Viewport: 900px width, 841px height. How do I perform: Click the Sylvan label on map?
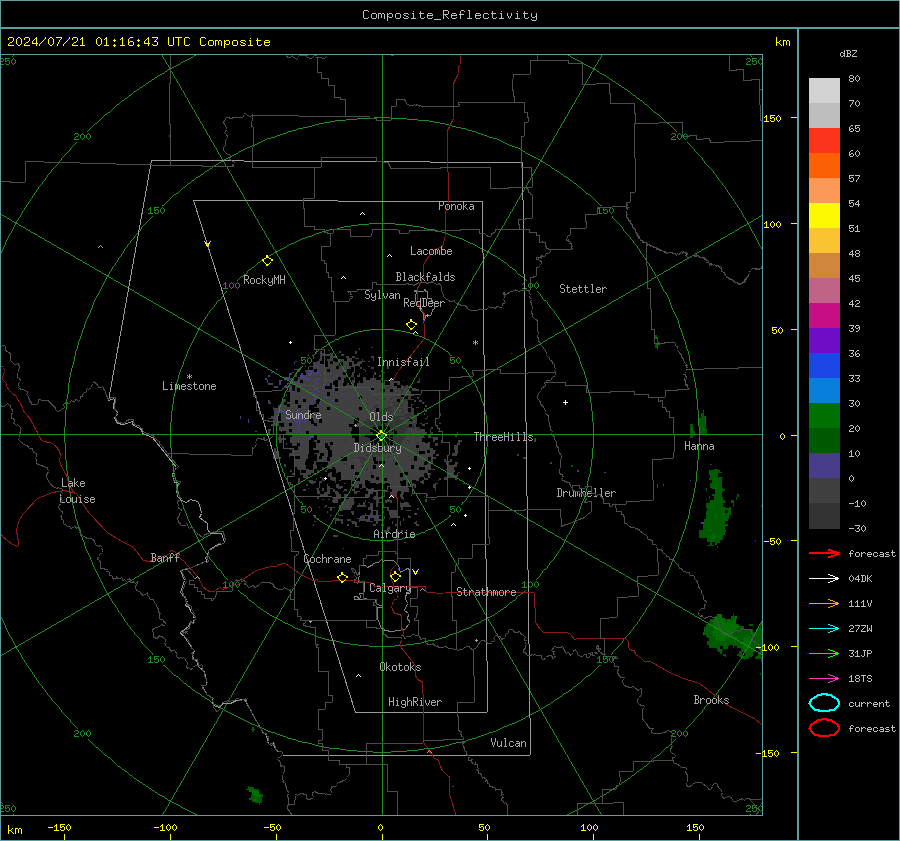click(382, 295)
